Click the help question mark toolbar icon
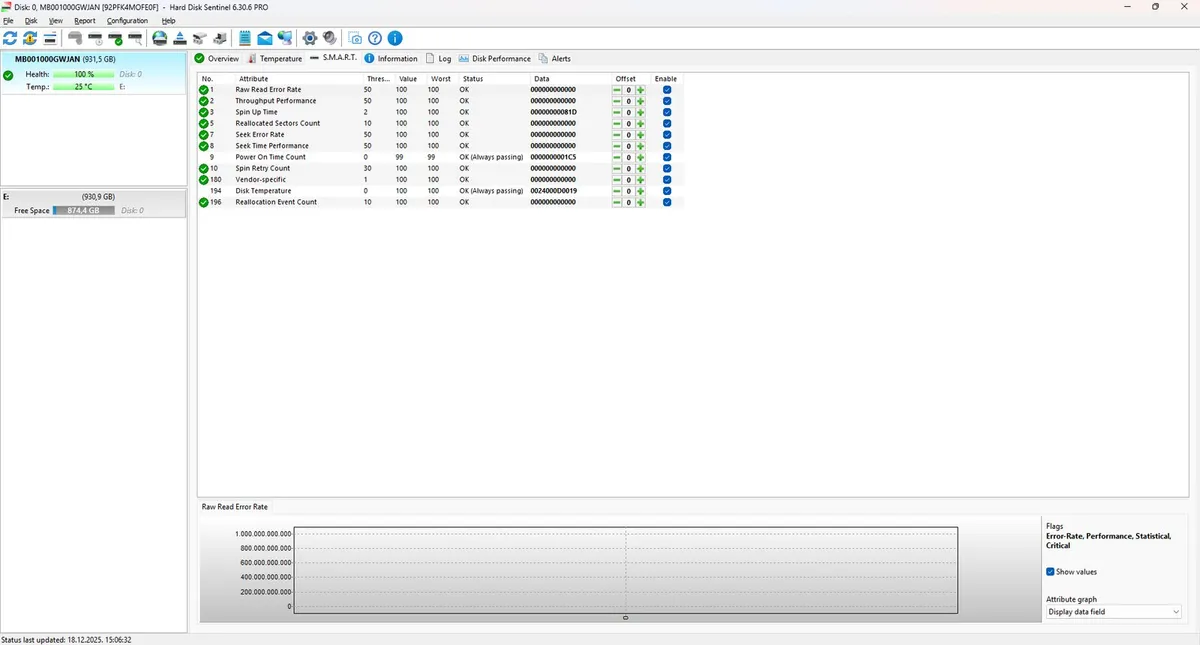Screen dimensions: 1200x645 (375, 38)
